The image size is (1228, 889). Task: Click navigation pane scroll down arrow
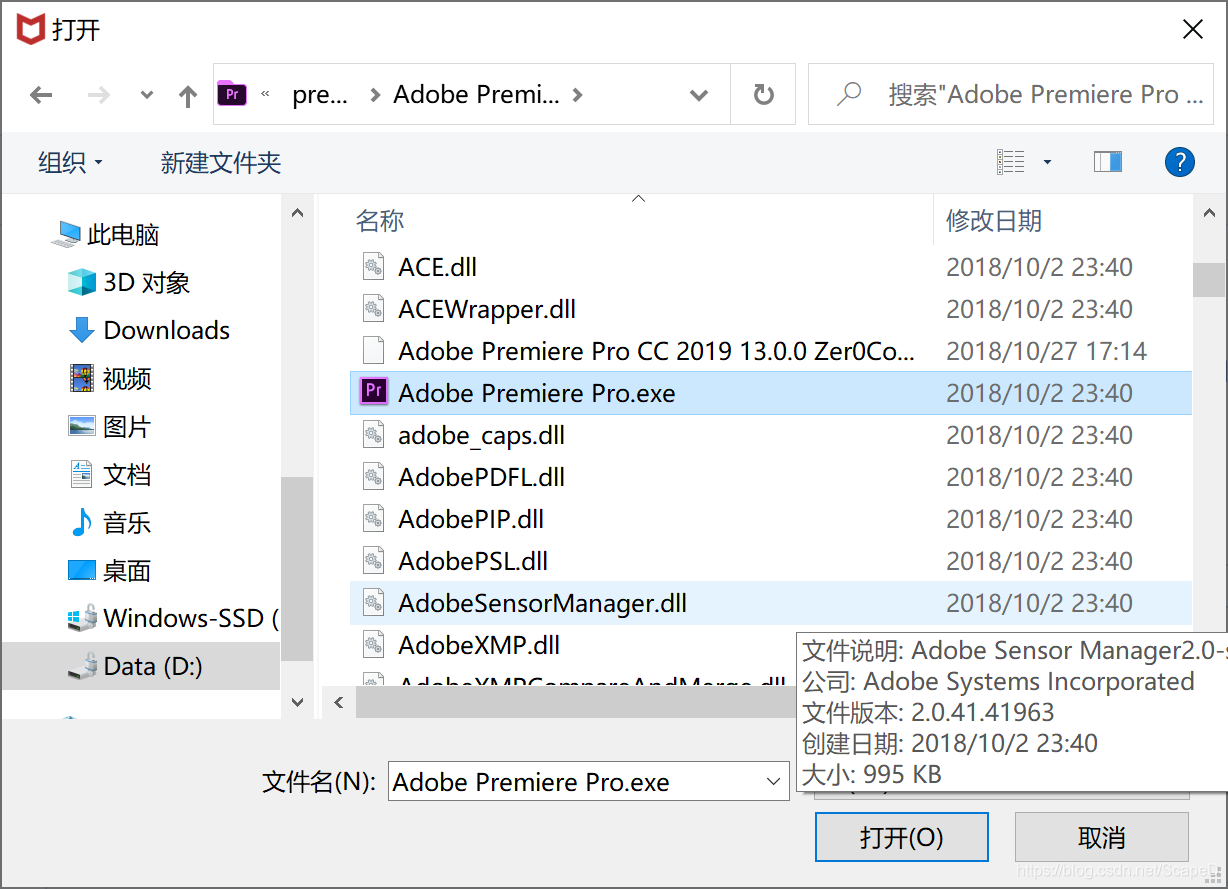[297, 702]
